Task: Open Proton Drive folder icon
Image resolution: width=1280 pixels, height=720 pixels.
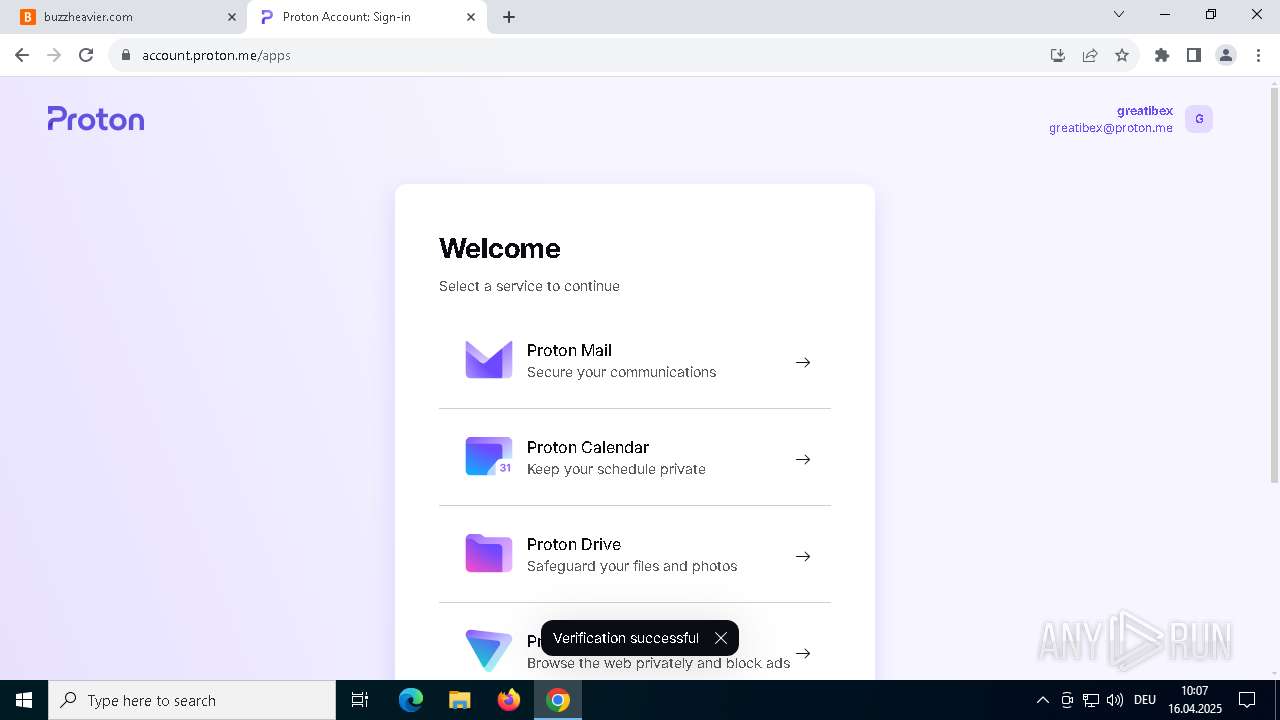Action: [489, 554]
